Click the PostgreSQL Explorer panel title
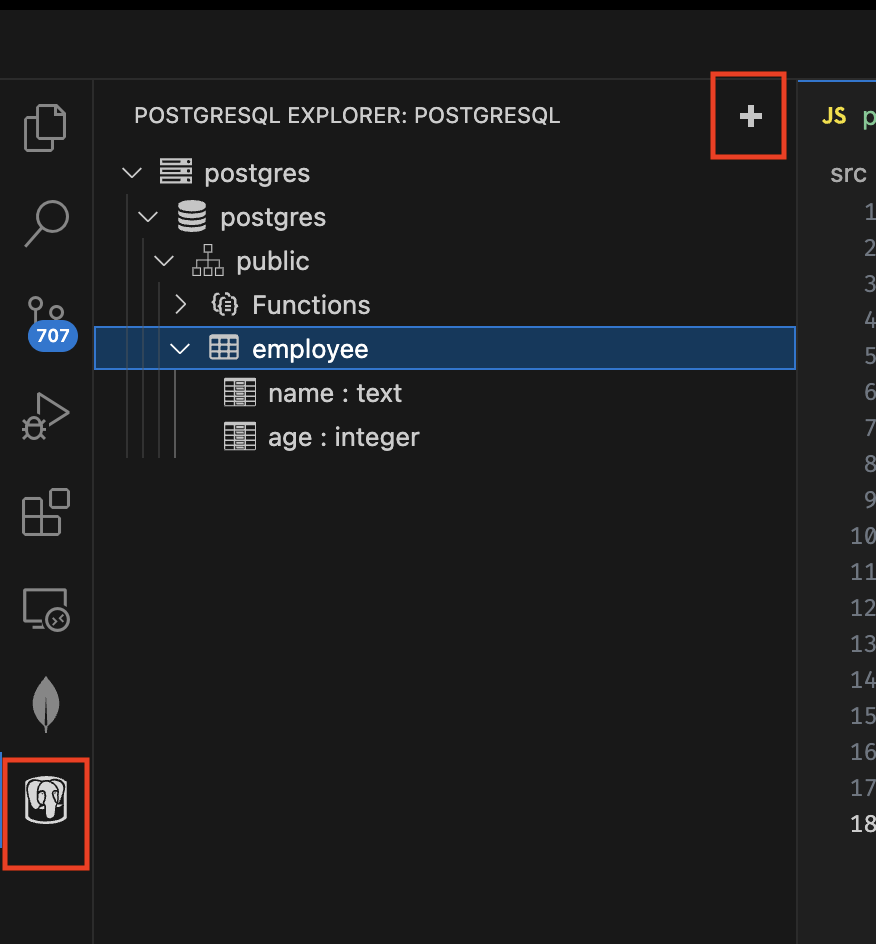Image resolution: width=876 pixels, height=944 pixels. click(347, 115)
